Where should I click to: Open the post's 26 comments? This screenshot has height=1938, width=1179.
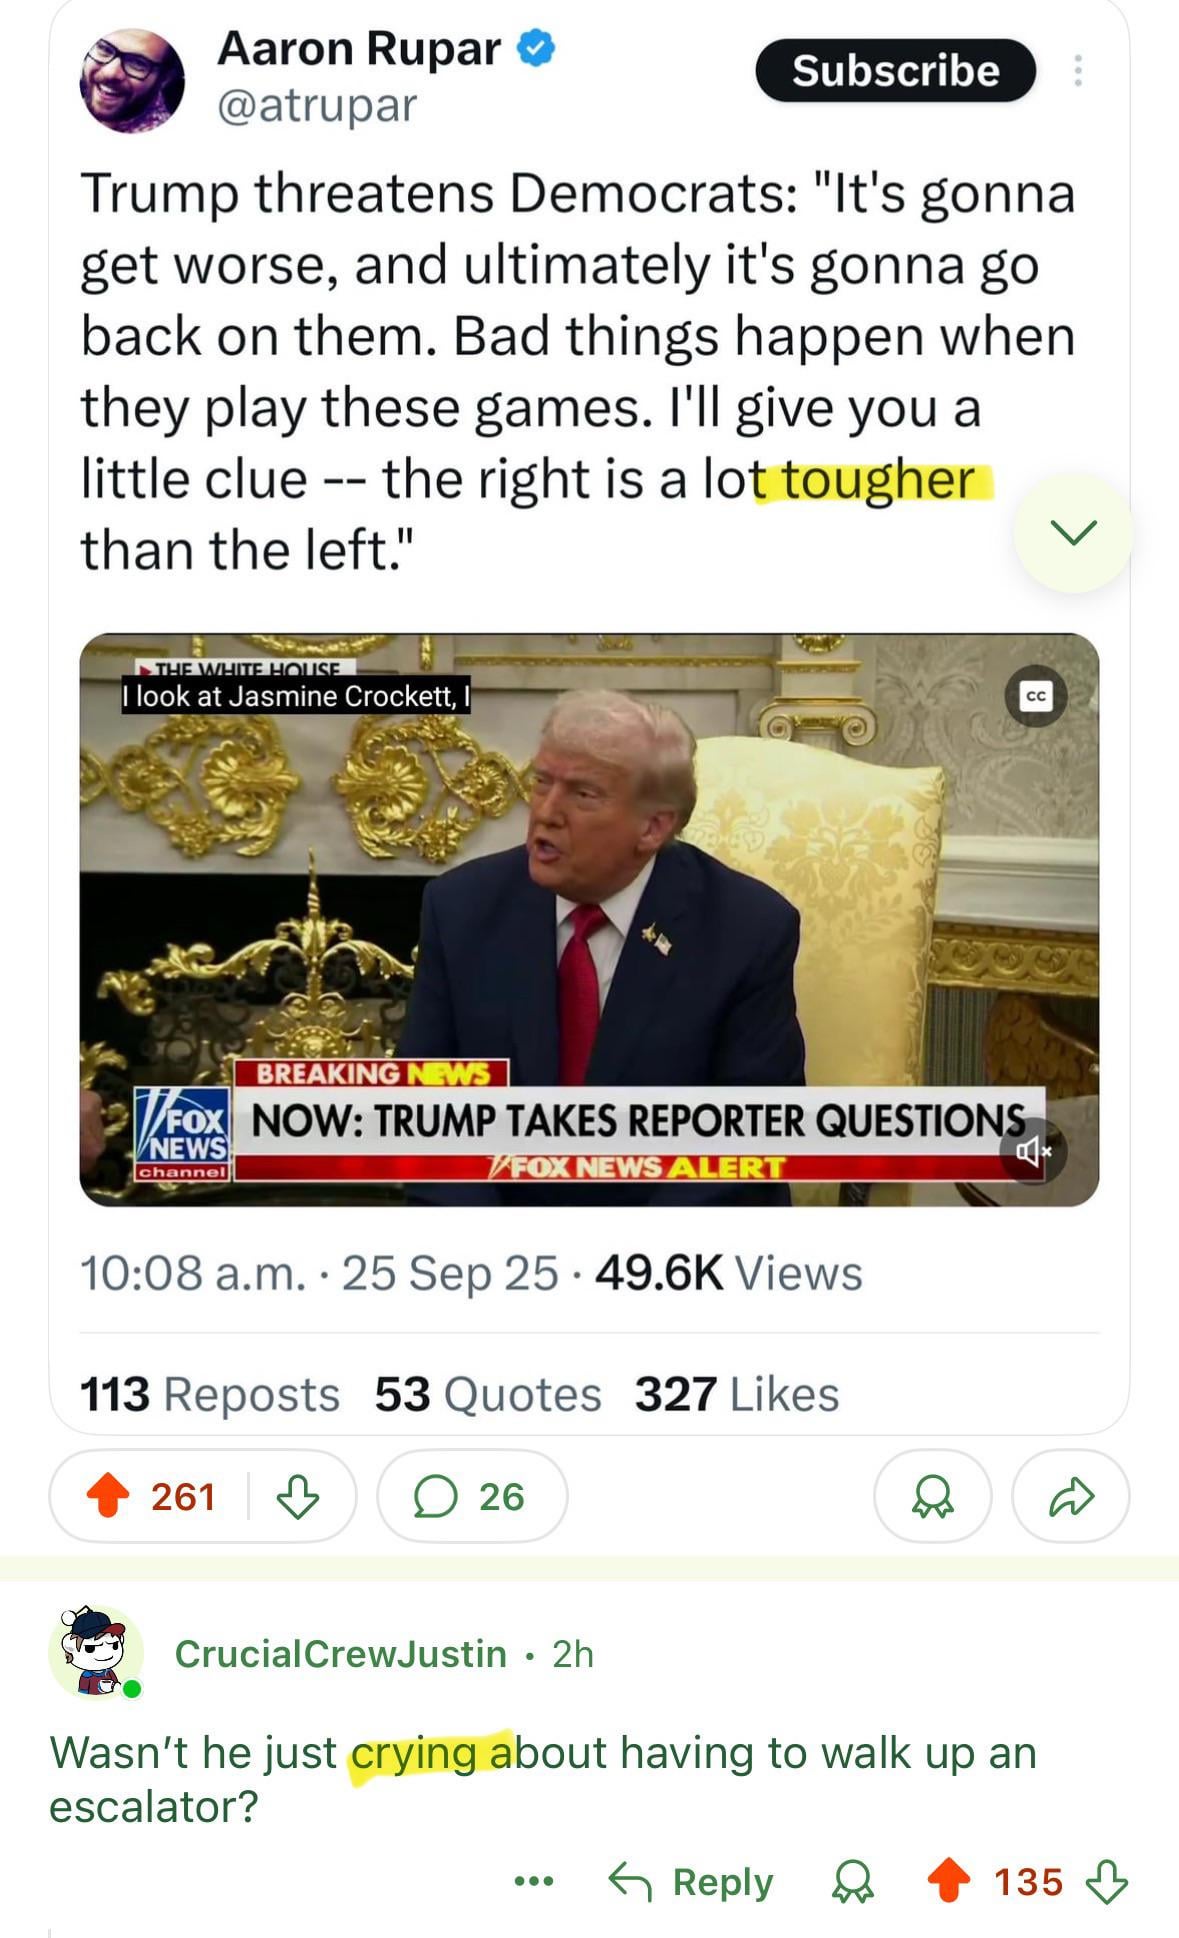click(x=472, y=1496)
